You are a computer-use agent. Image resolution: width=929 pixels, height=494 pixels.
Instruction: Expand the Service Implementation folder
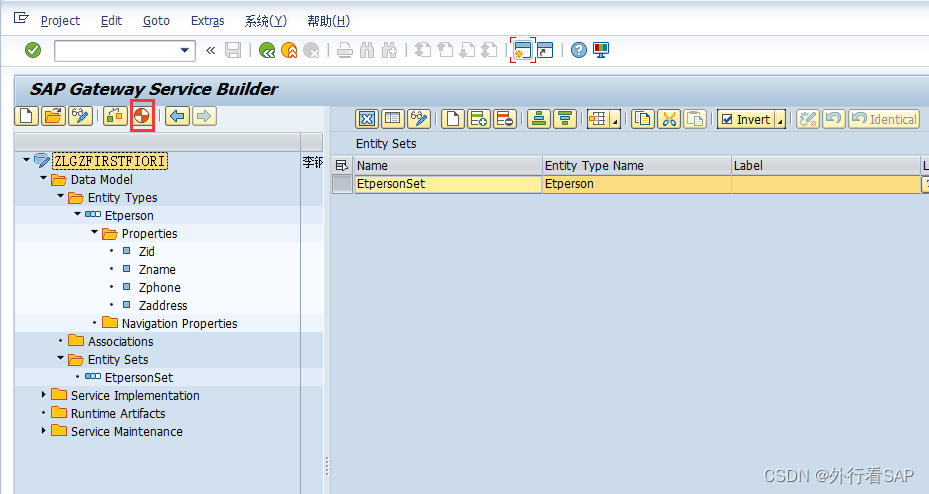coord(43,394)
